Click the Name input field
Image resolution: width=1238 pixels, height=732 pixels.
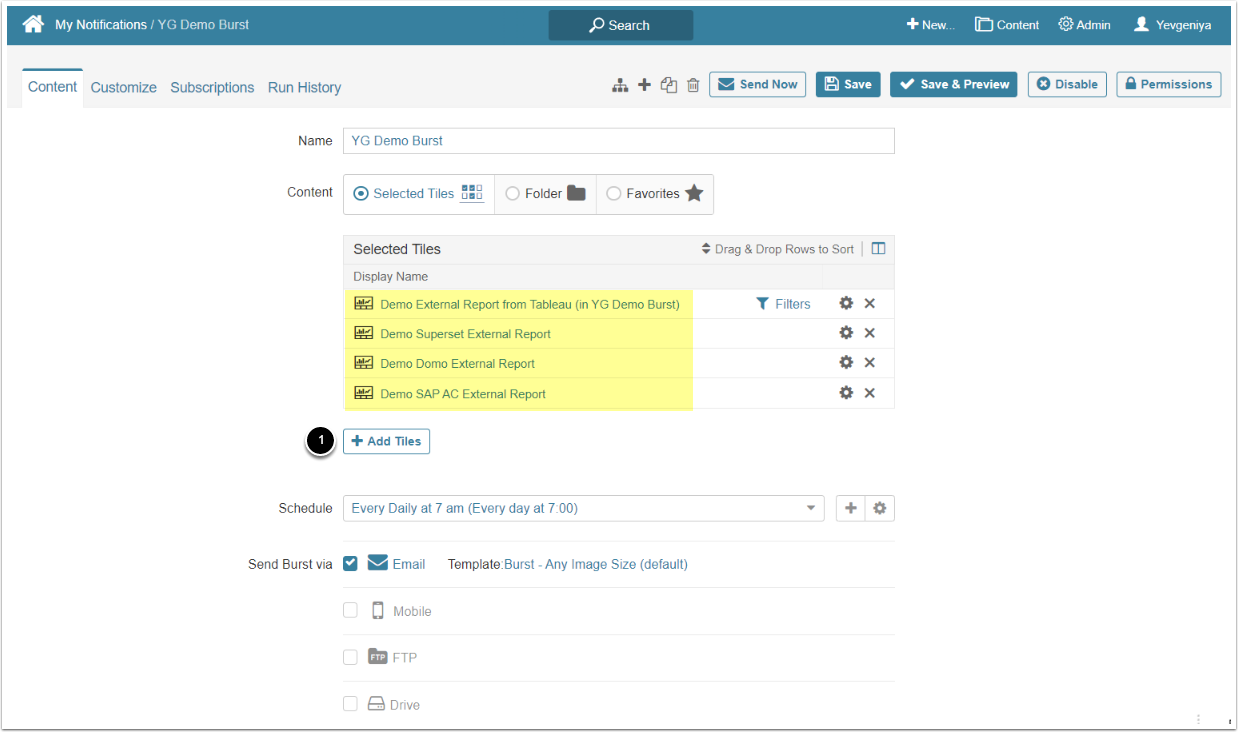(619, 141)
